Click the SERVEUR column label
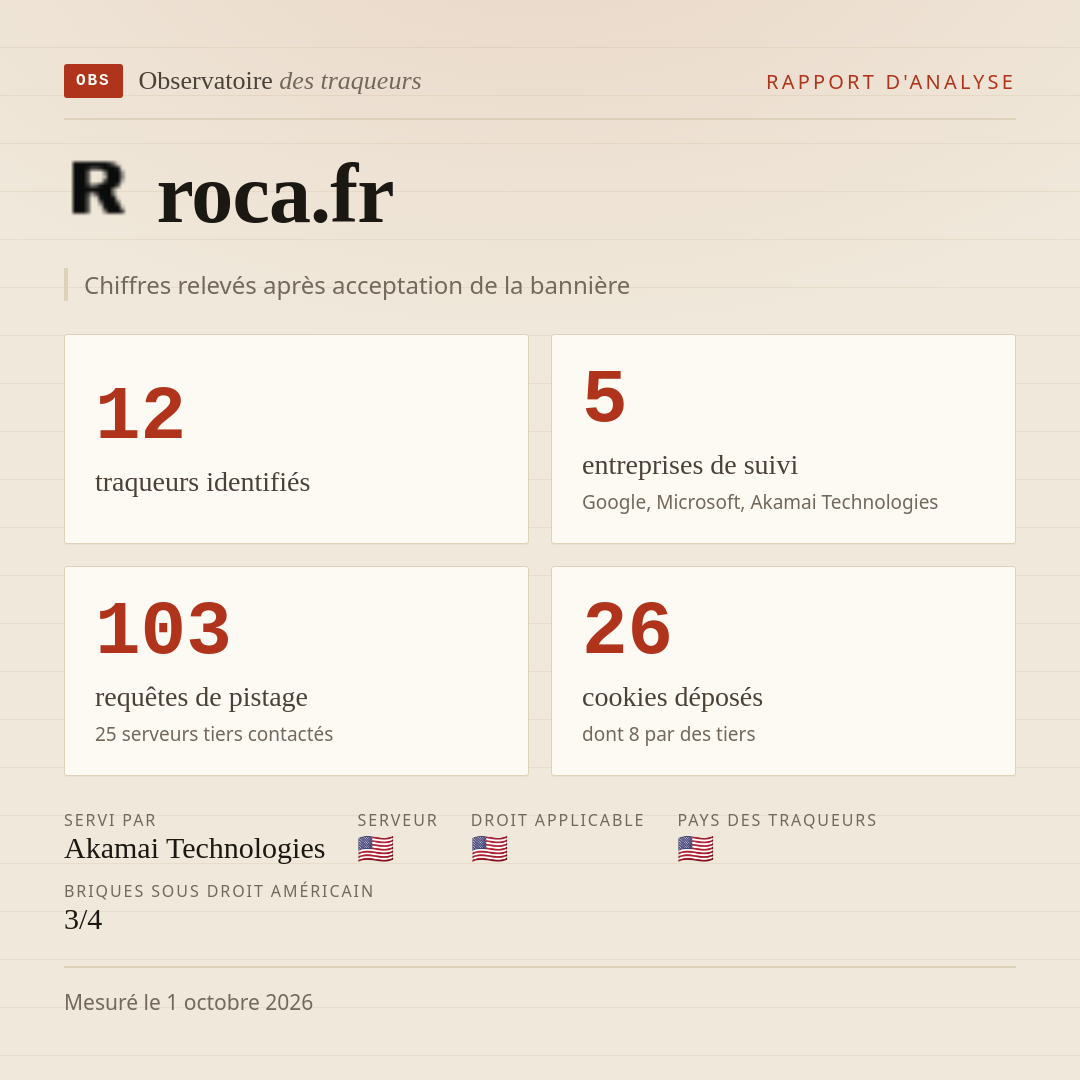The height and width of the screenshot is (1080, 1080). (397, 820)
